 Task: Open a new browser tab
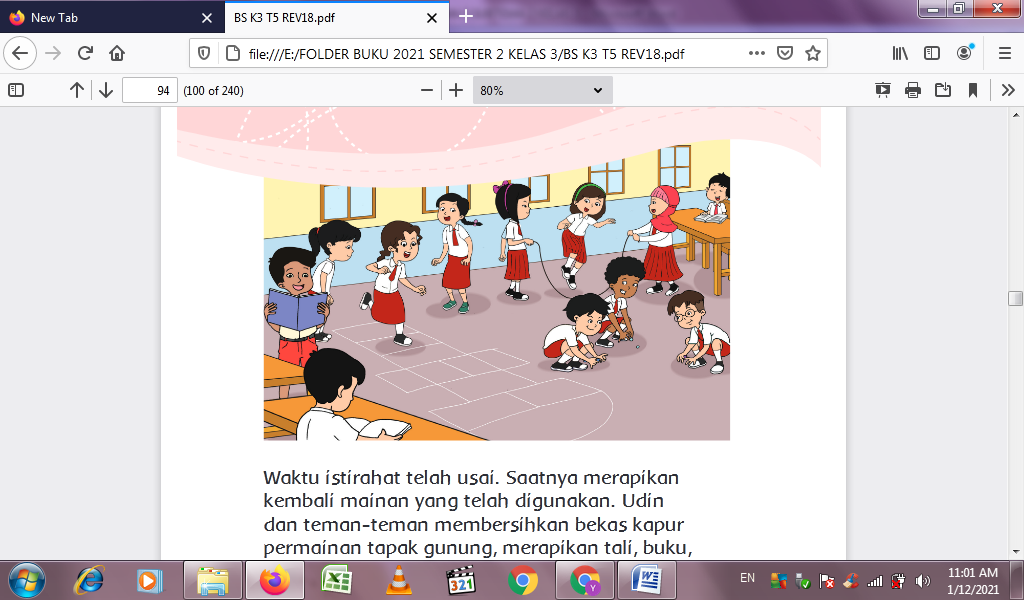coord(466,16)
